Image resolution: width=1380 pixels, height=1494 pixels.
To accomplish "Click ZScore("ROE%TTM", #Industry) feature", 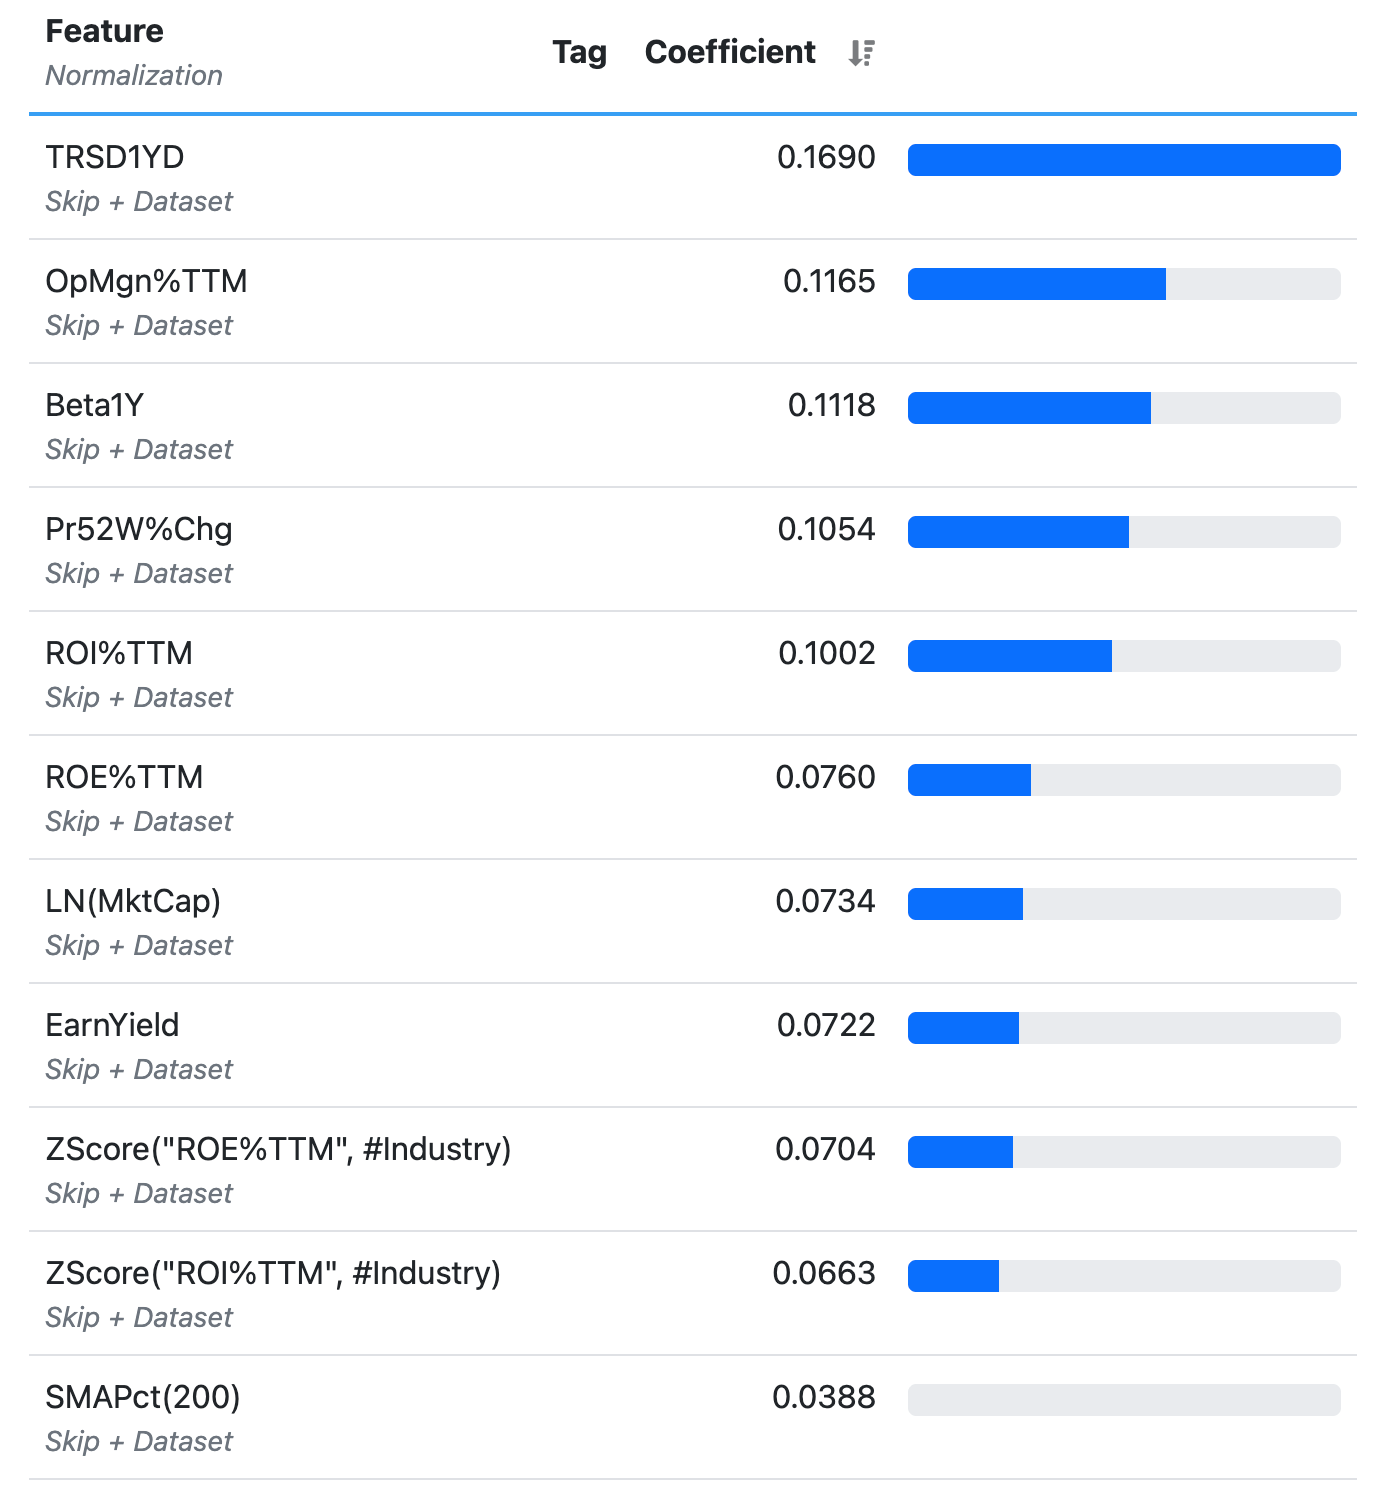I will click(x=278, y=1150).
